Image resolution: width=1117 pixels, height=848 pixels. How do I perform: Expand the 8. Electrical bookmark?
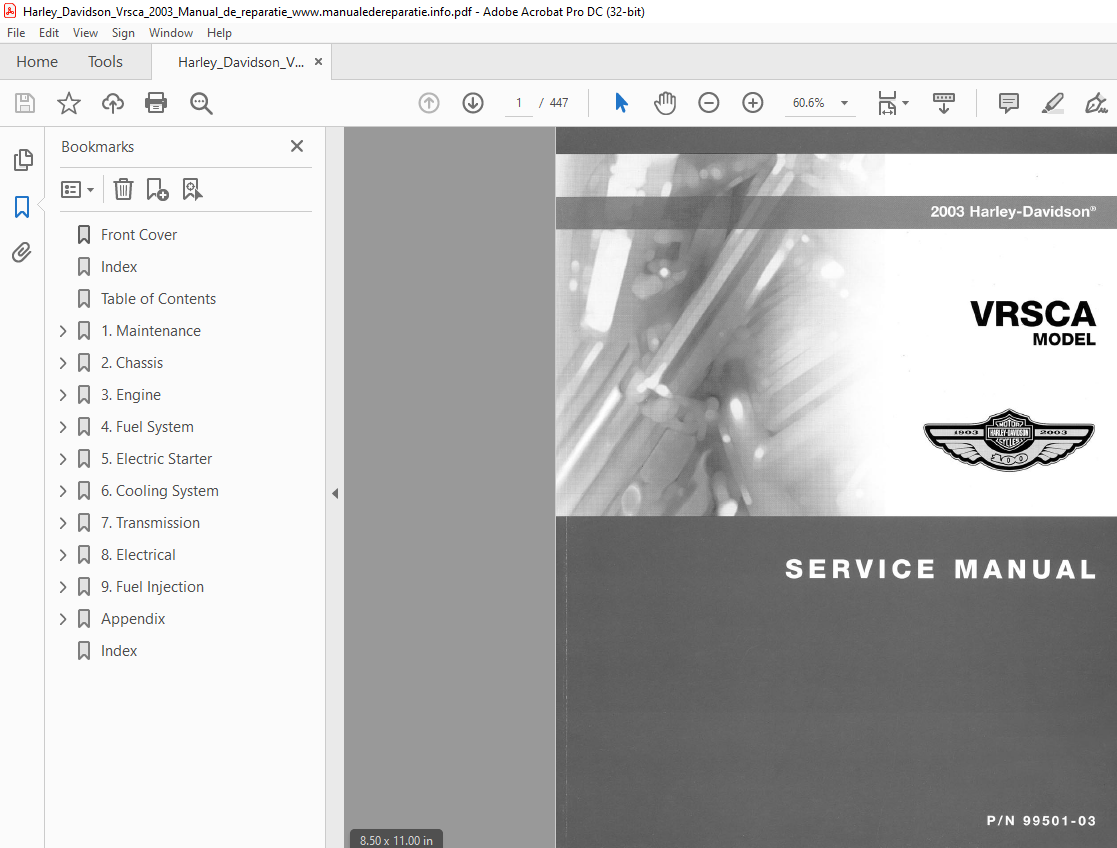[63, 555]
